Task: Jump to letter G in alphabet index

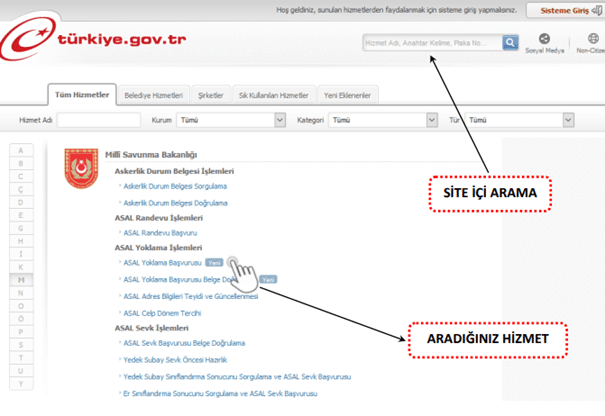Action: [x=21, y=228]
